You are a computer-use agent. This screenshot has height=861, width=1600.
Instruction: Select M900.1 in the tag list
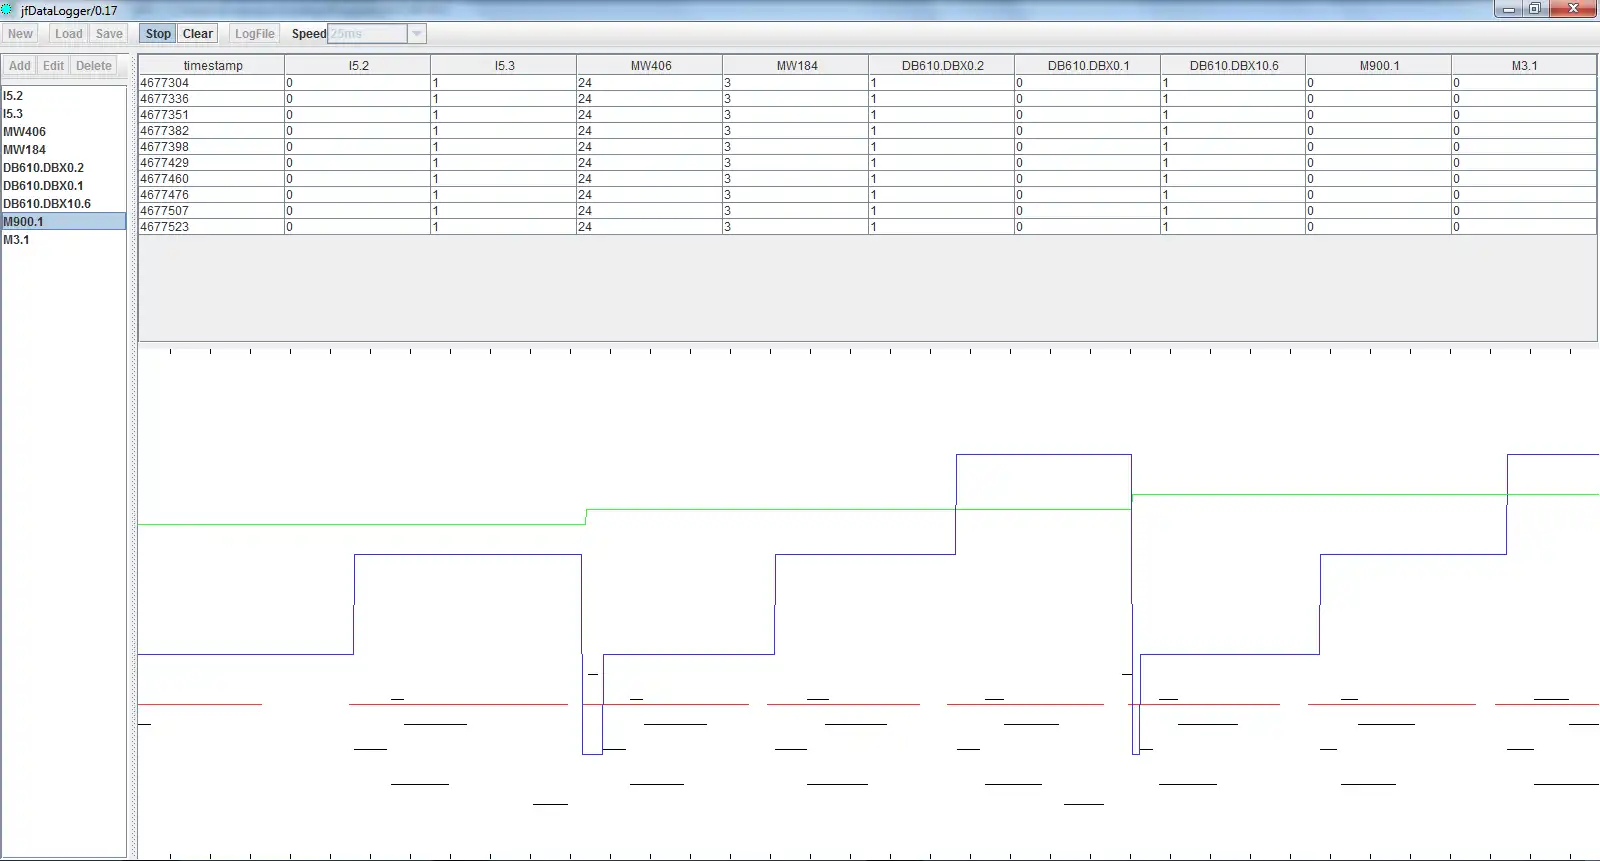[64, 222]
